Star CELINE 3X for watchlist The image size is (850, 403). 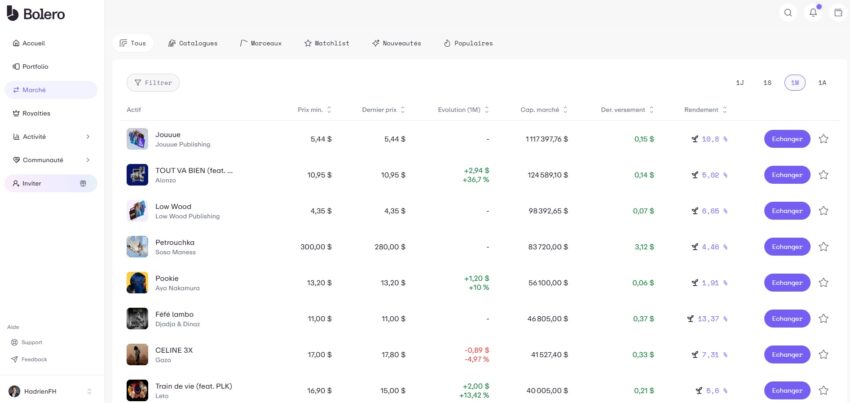pos(823,354)
